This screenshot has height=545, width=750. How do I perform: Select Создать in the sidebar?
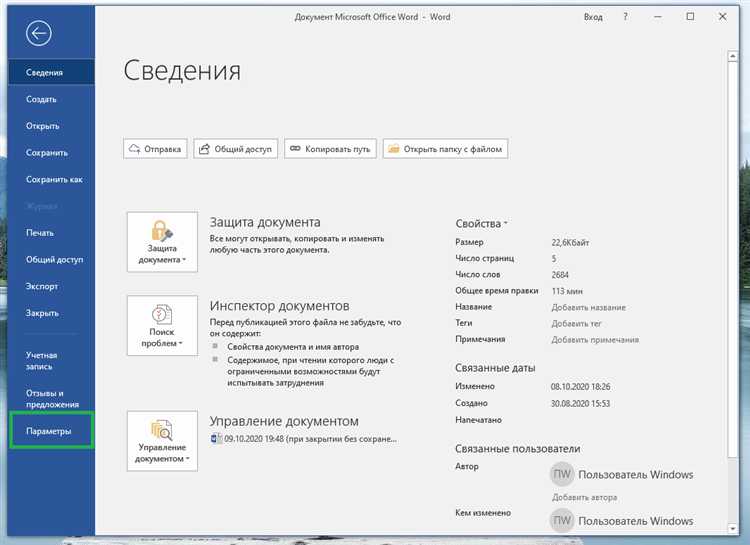[51, 99]
